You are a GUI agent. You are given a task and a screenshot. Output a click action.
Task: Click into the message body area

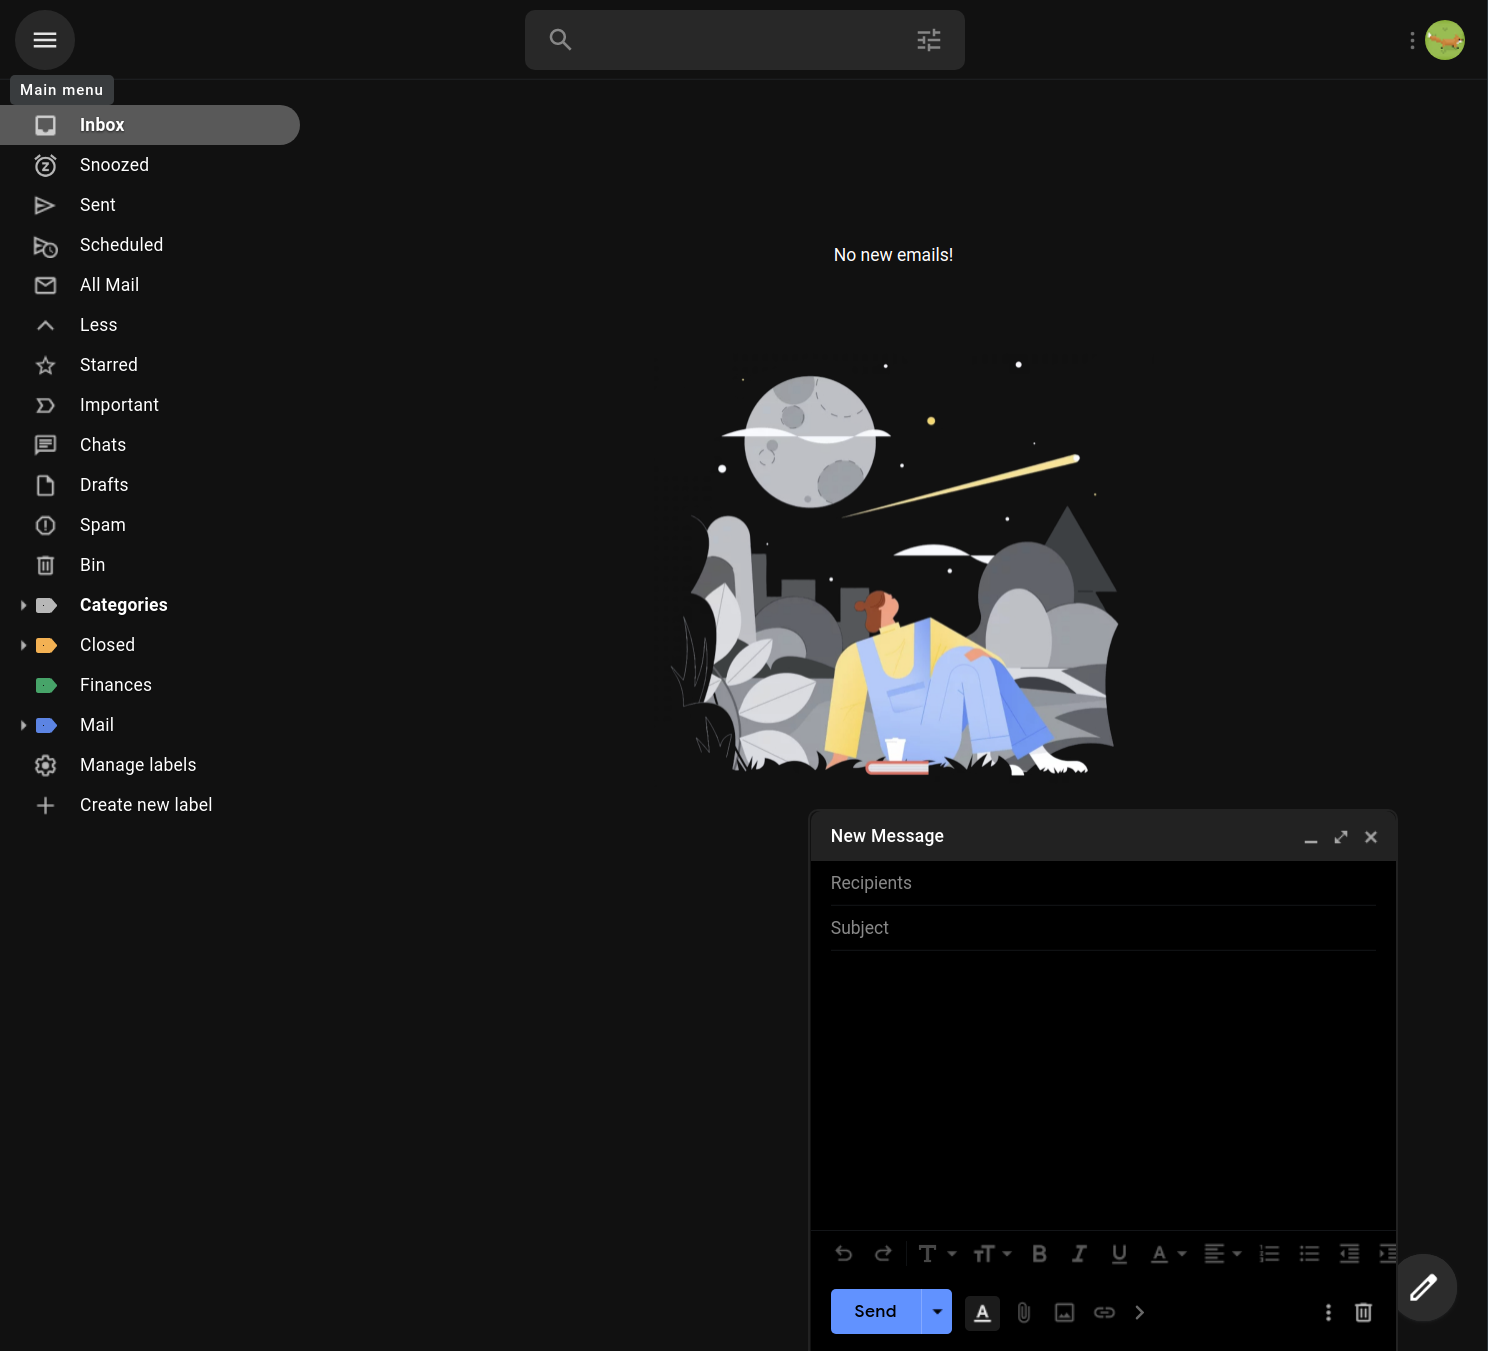click(x=1103, y=1090)
